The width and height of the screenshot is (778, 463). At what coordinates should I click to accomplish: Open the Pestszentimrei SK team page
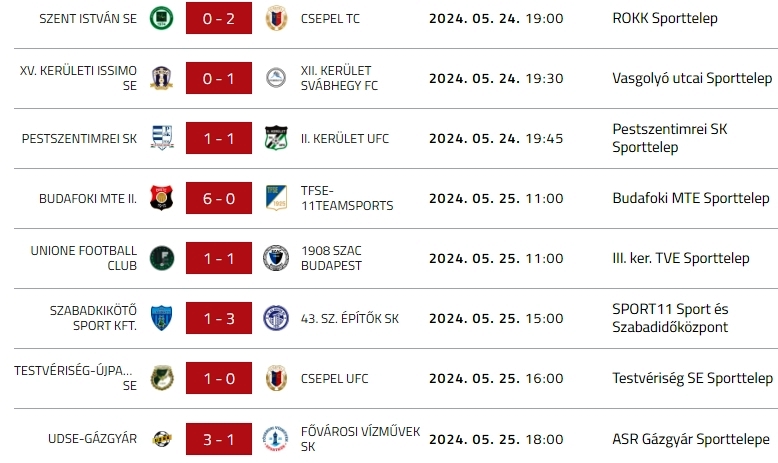(x=79, y=138)
